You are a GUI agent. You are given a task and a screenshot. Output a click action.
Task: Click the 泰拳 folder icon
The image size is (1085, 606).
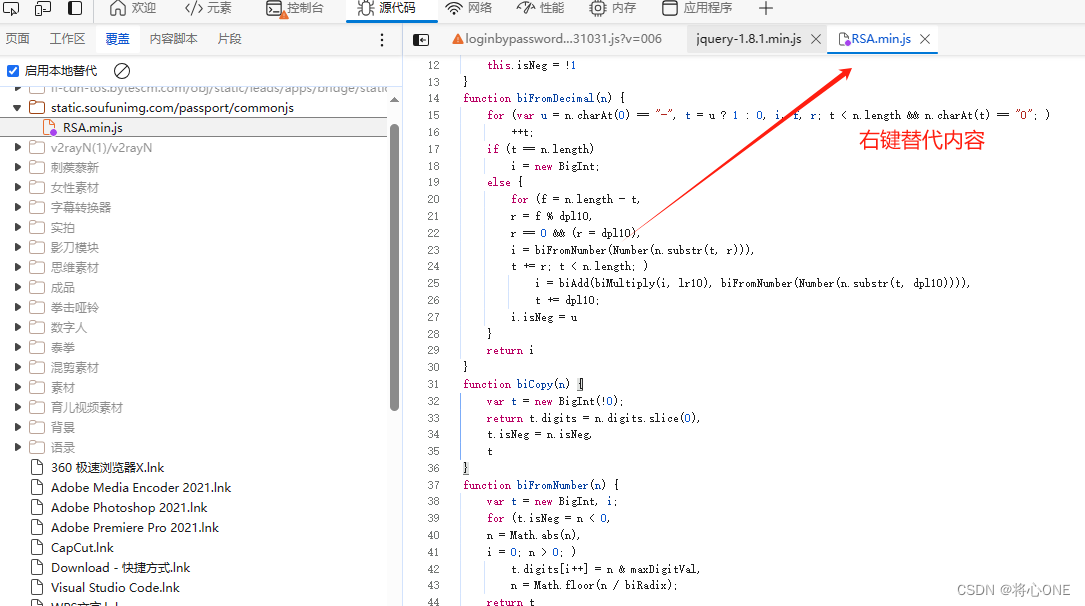click(x=37, y=347)
